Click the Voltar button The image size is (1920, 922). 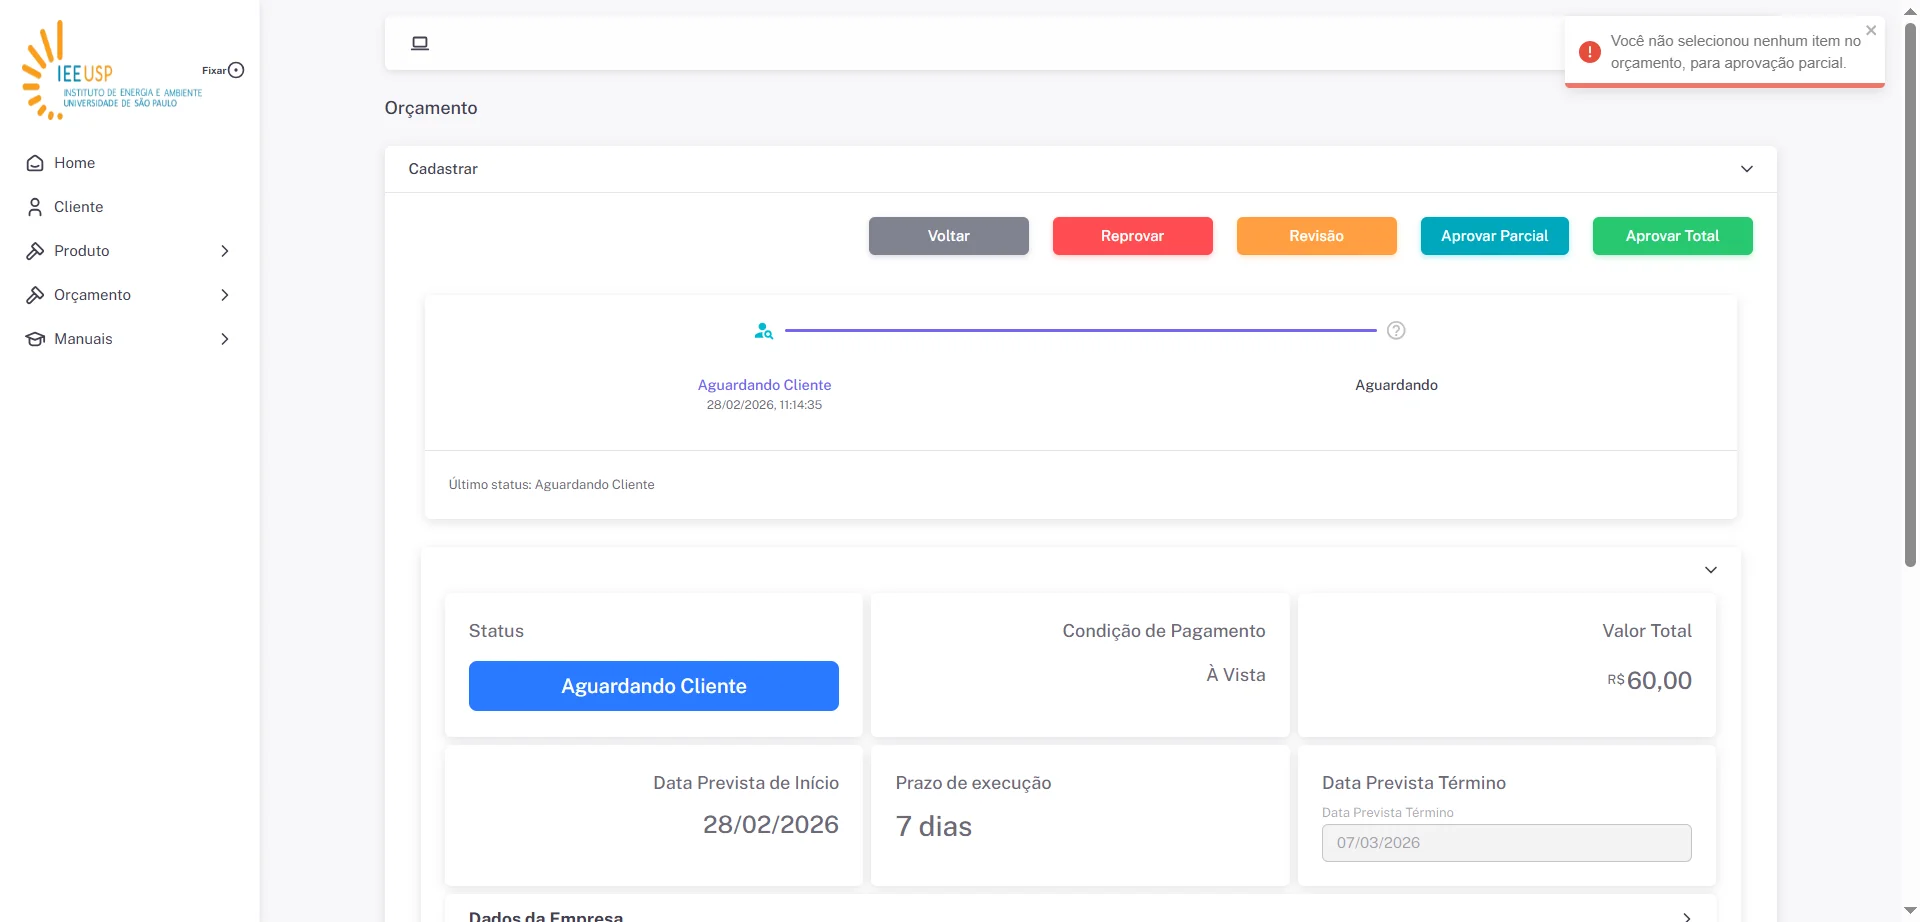tap(949, 236)
